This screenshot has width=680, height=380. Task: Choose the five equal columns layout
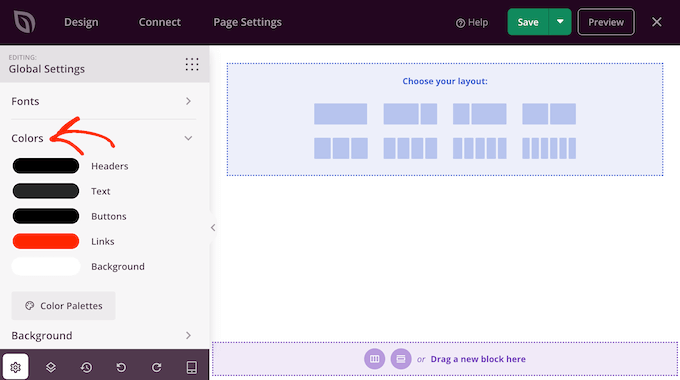(480, 148)
